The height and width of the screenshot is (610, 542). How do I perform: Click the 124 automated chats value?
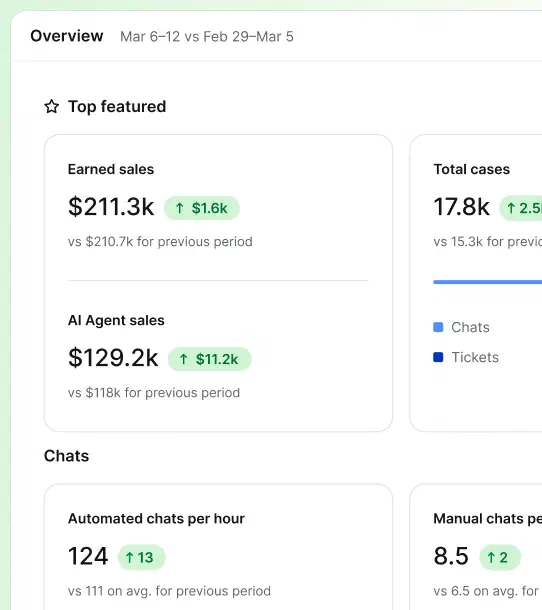click(x=88, y=556)
